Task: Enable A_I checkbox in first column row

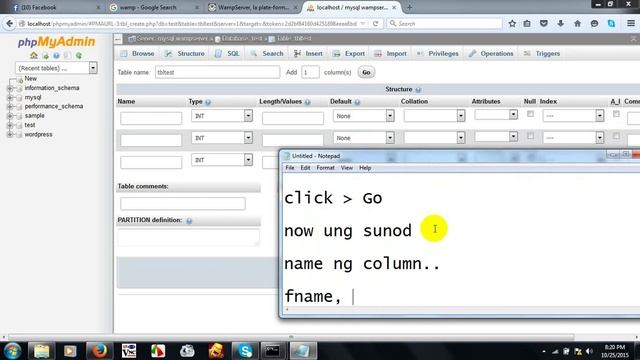Action: [616, 114]
